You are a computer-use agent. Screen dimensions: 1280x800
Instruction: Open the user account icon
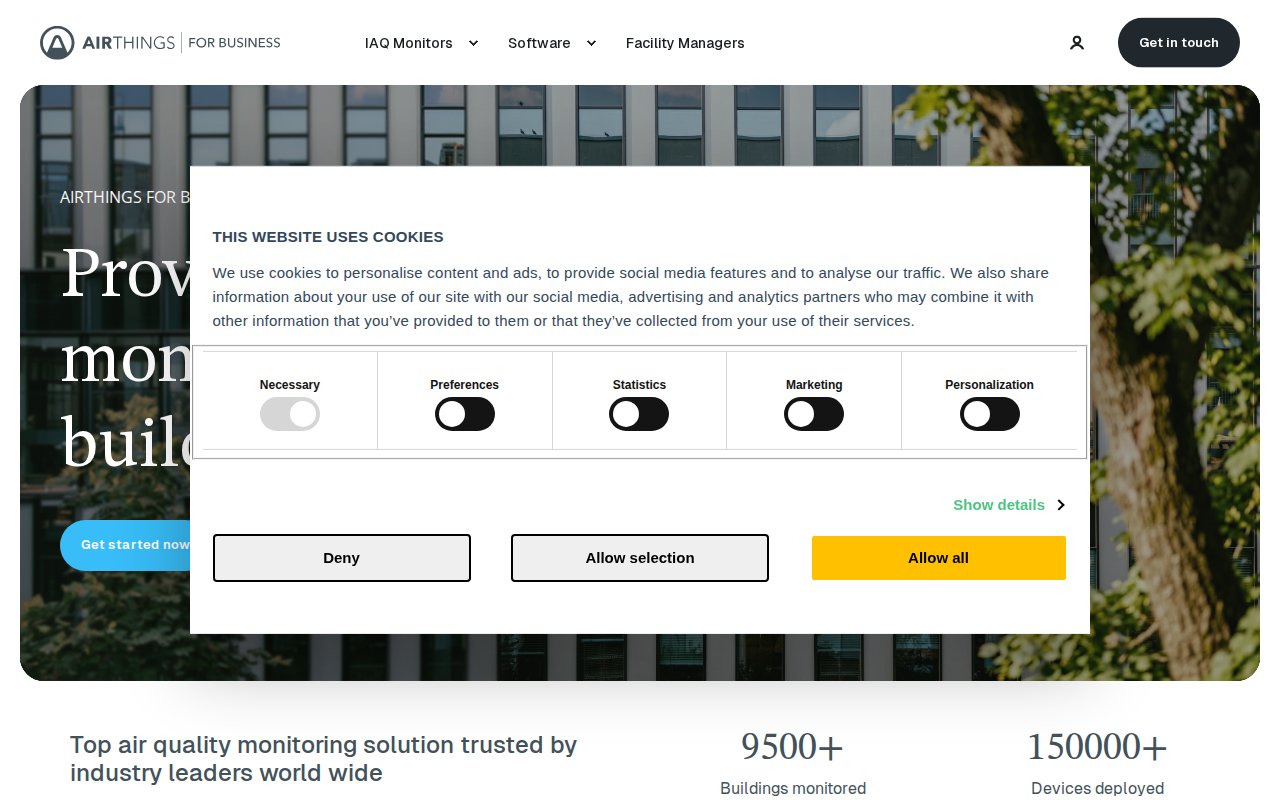[x=1077, y=43]
